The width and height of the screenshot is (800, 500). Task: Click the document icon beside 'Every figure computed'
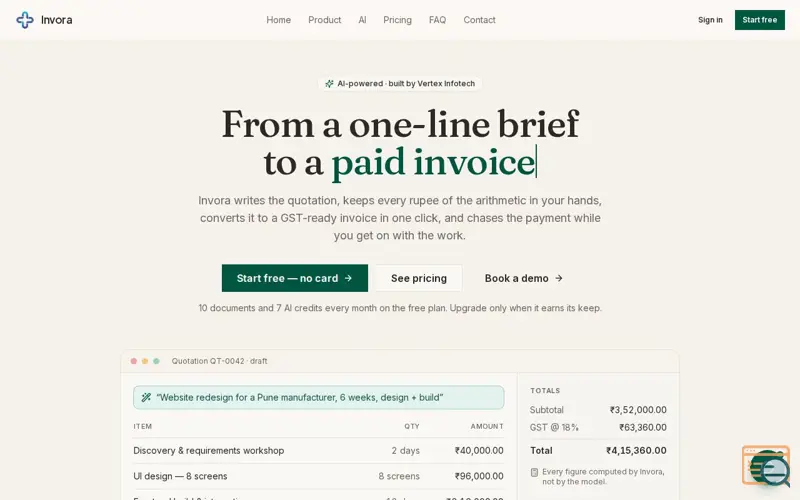(x=534, y=472)
